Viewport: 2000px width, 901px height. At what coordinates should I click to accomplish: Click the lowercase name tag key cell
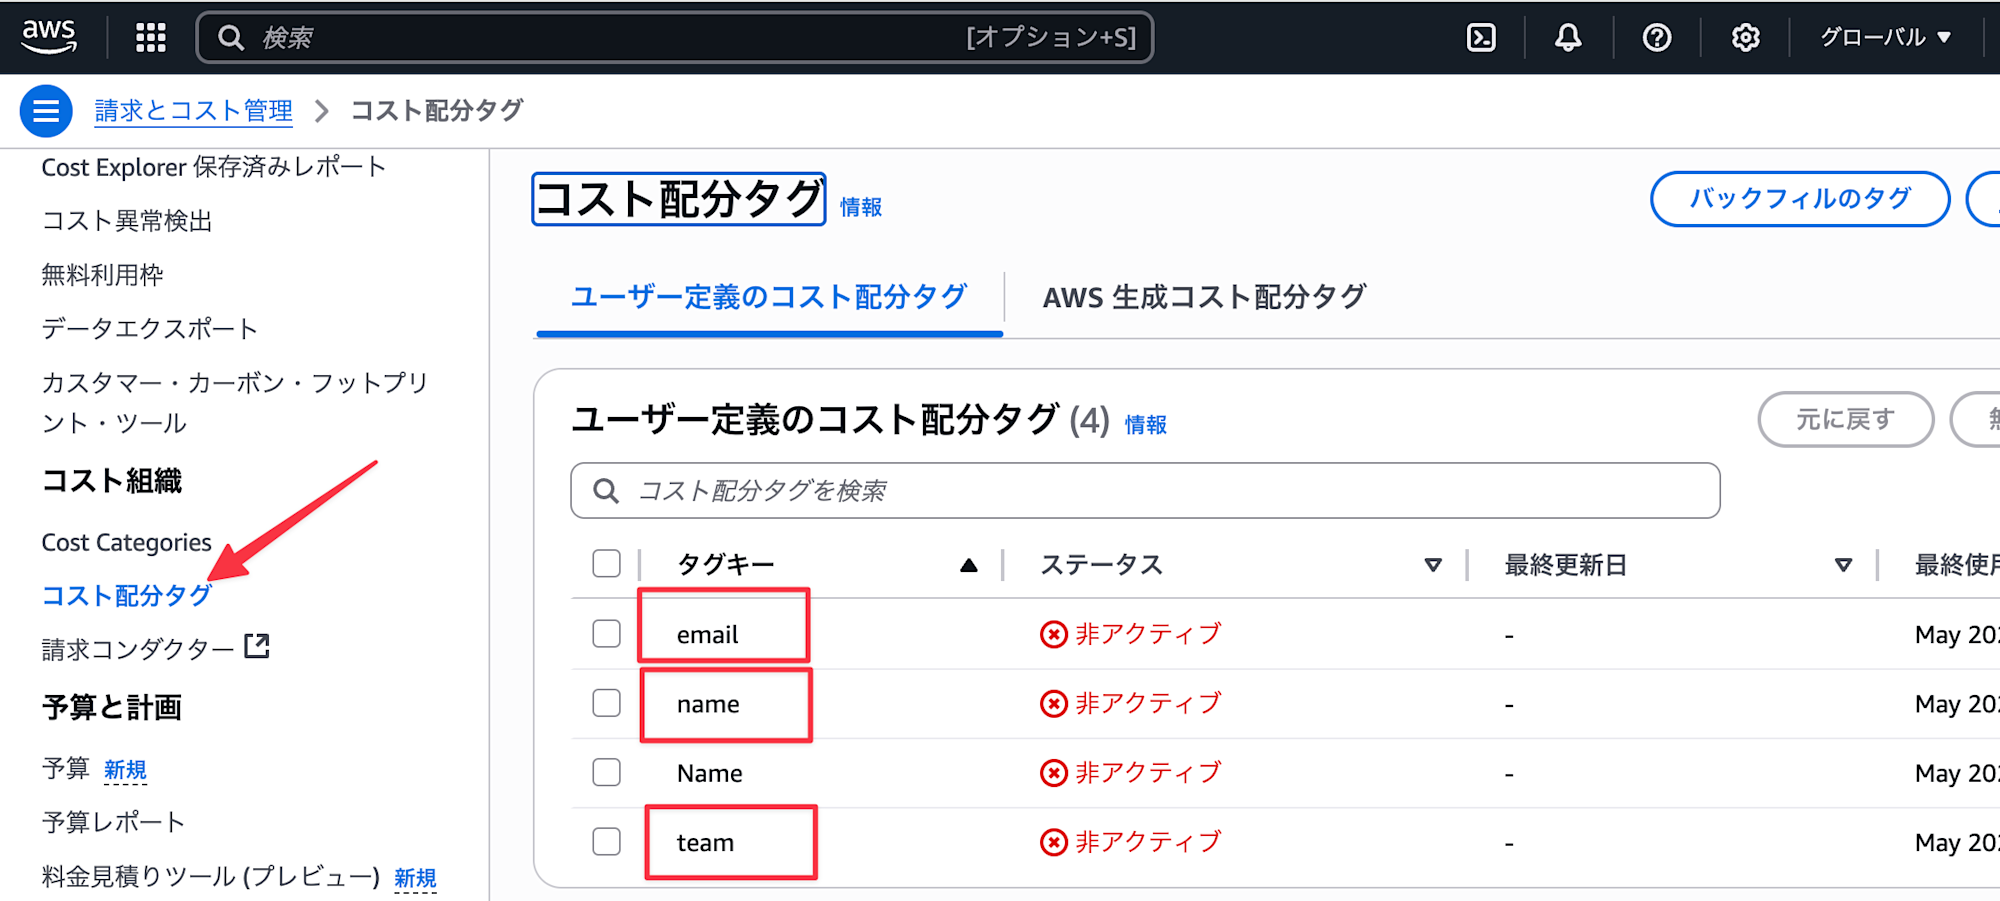click(x=708, y=704)
